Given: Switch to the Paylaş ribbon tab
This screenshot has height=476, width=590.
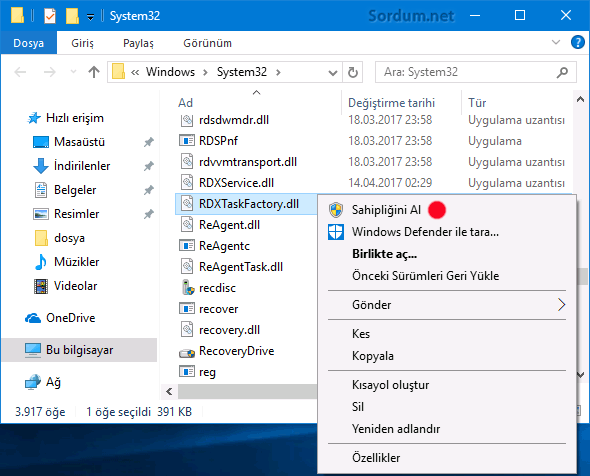Looking at the screenshot, I should [x=138, y=43].
